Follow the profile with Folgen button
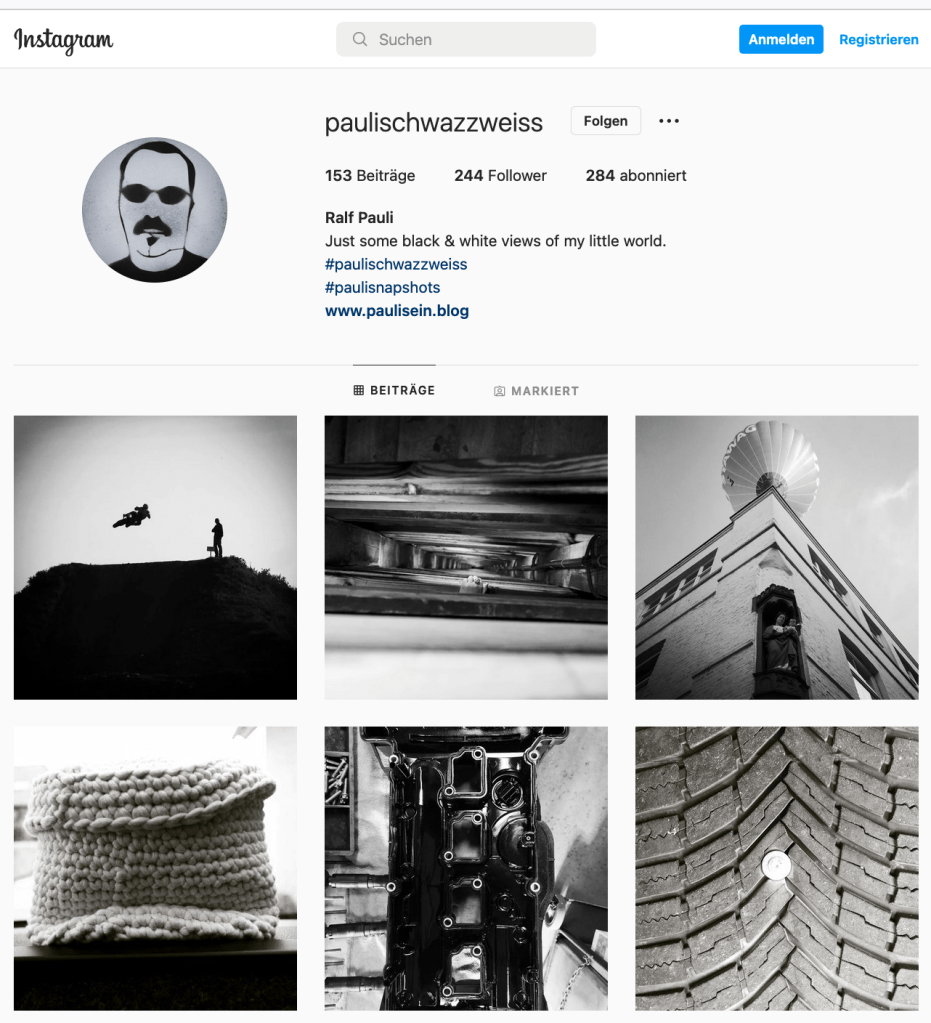Image resolution: width=931 pixels, height=1023 pixels. click(x=605, y=121)
